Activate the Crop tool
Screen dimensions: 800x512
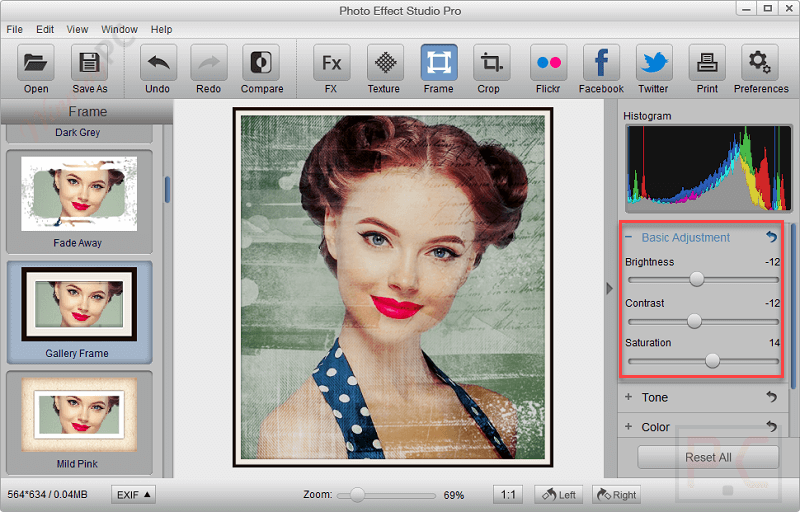pyautogui.click(x=491, y=63)
